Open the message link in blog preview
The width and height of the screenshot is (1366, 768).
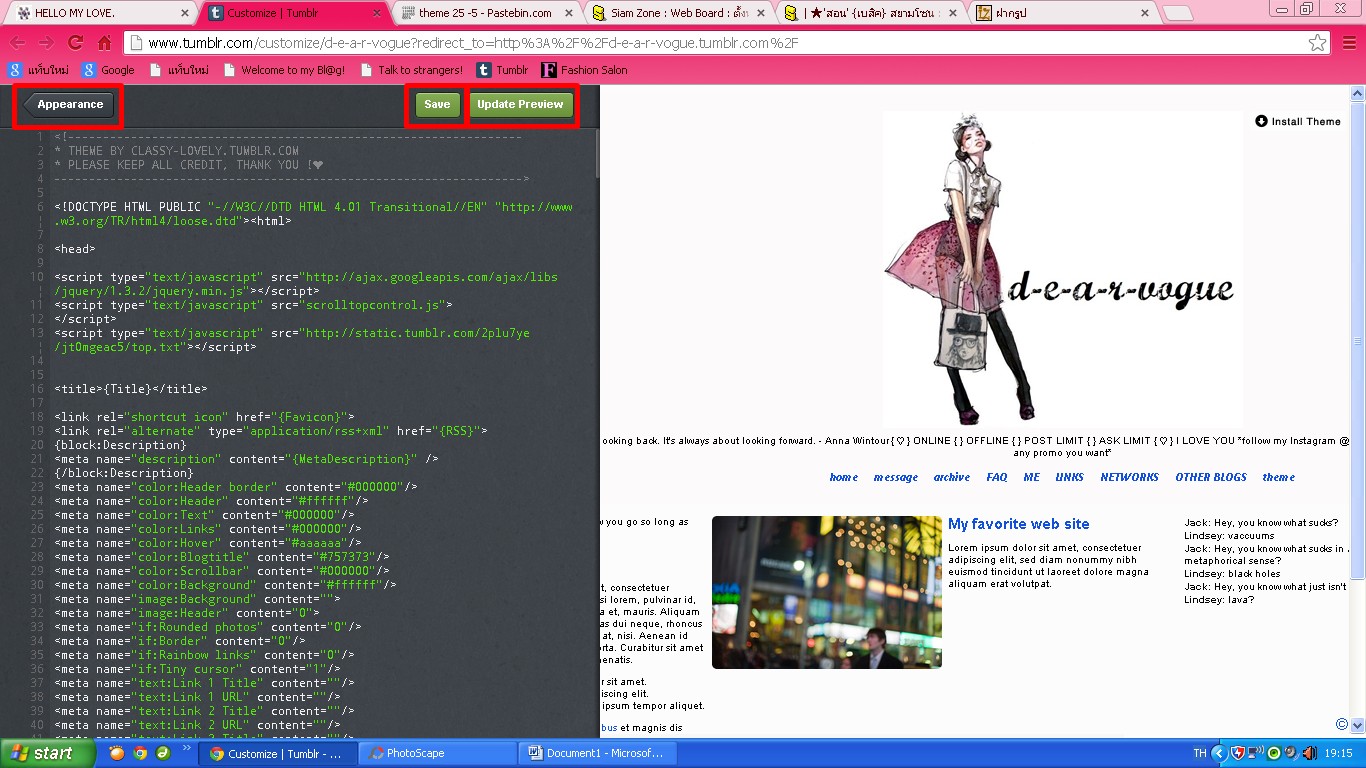pos(896,477)
